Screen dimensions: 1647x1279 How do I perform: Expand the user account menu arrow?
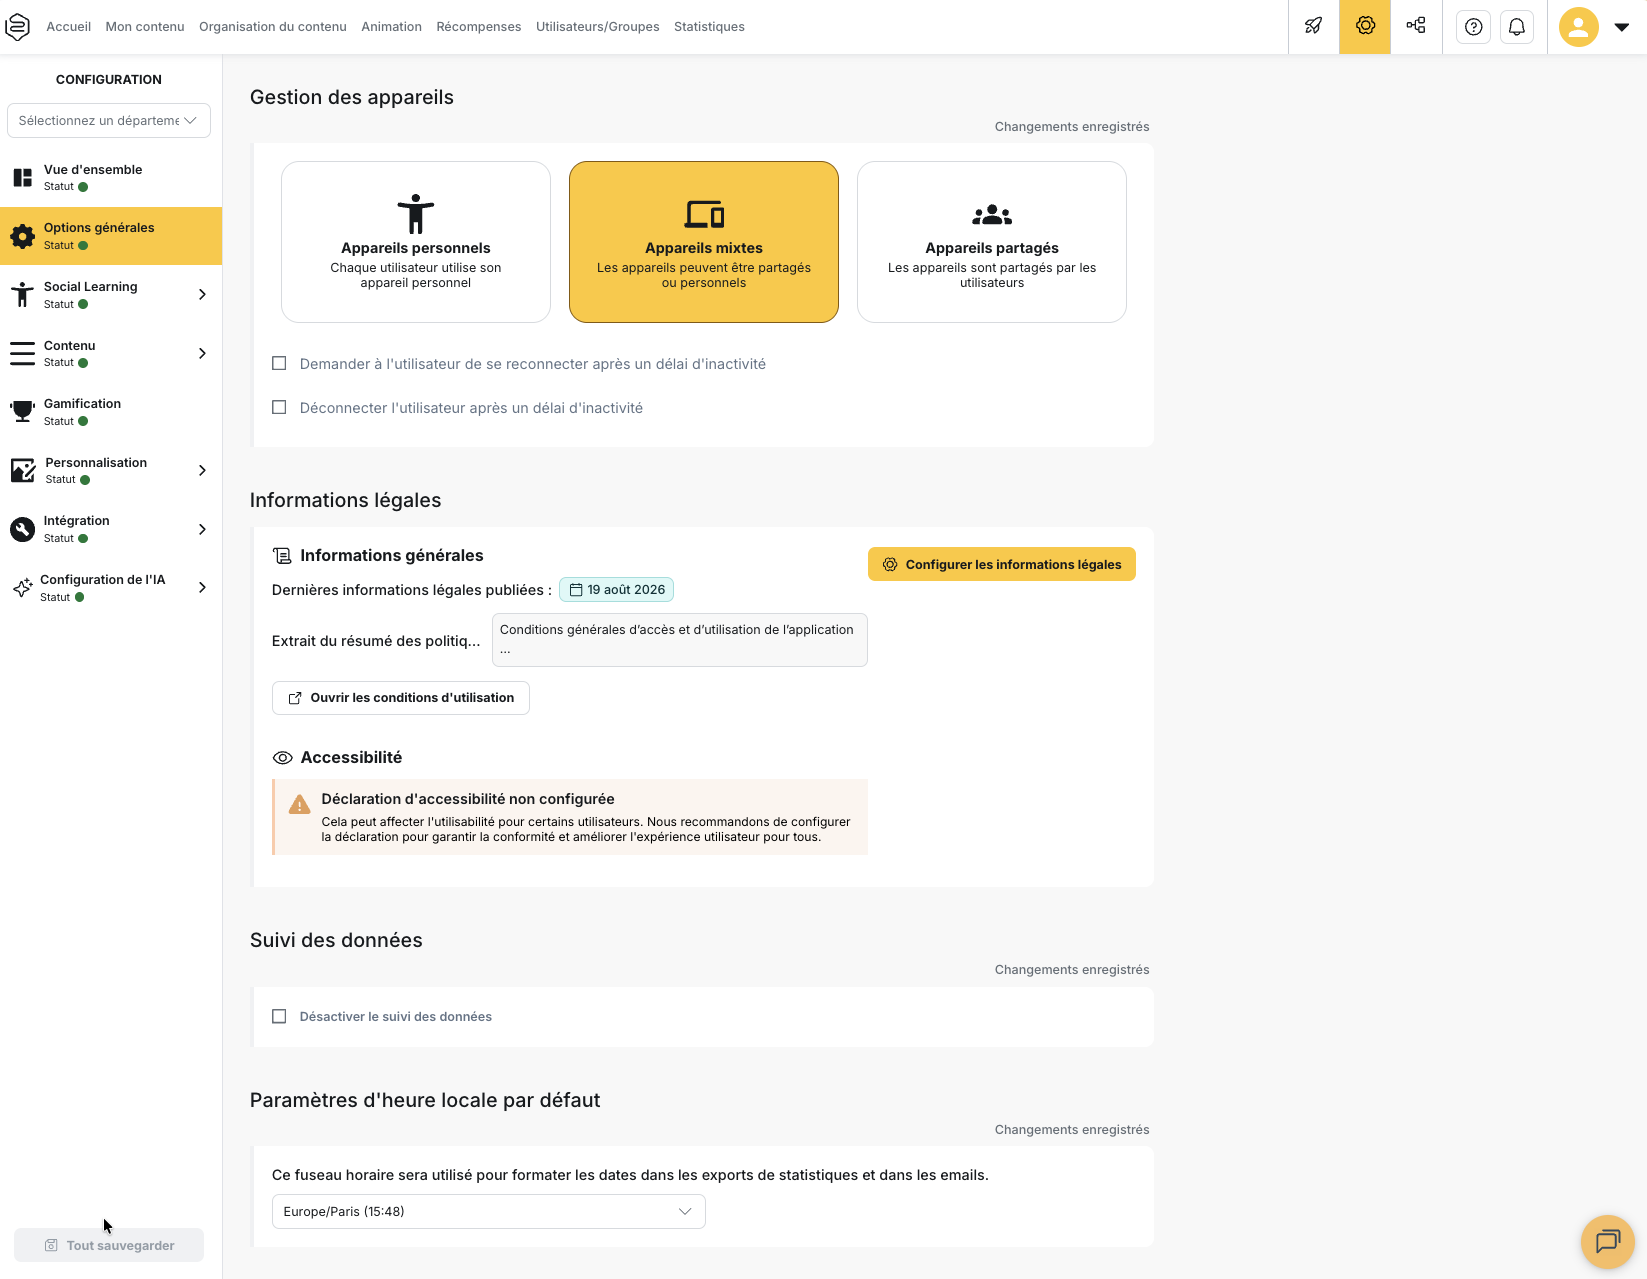[1622, 27]
